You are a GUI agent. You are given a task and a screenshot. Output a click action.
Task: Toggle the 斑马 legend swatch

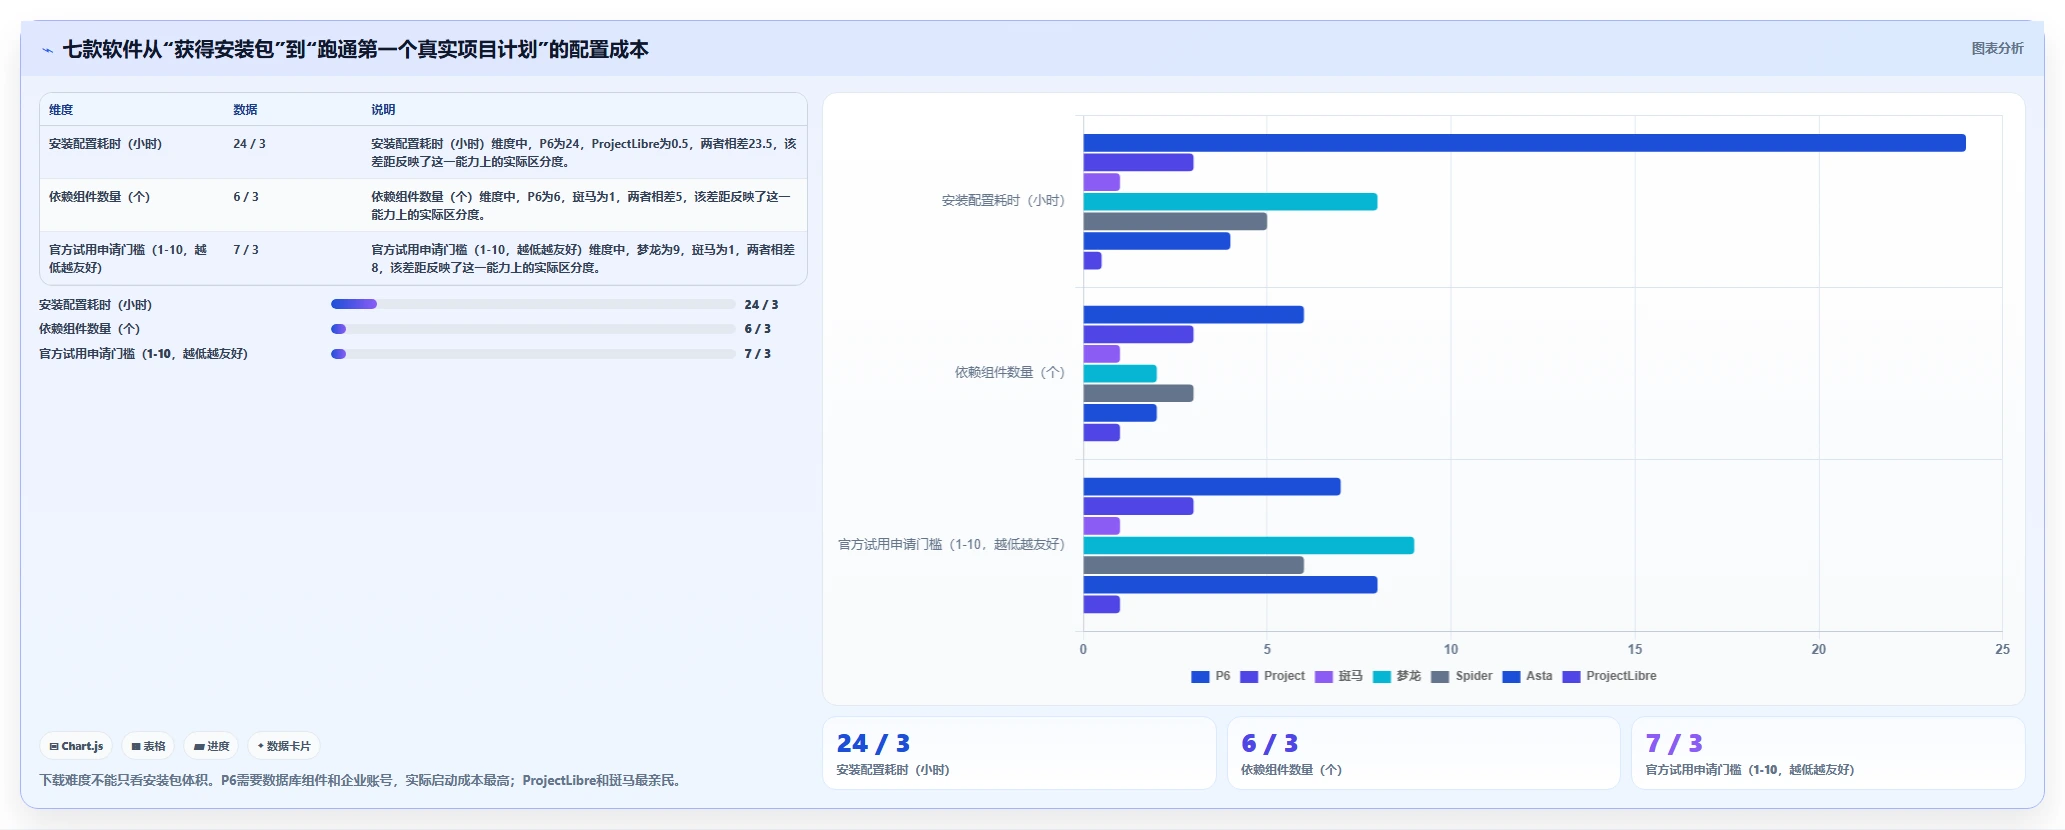click(1323, 677)
